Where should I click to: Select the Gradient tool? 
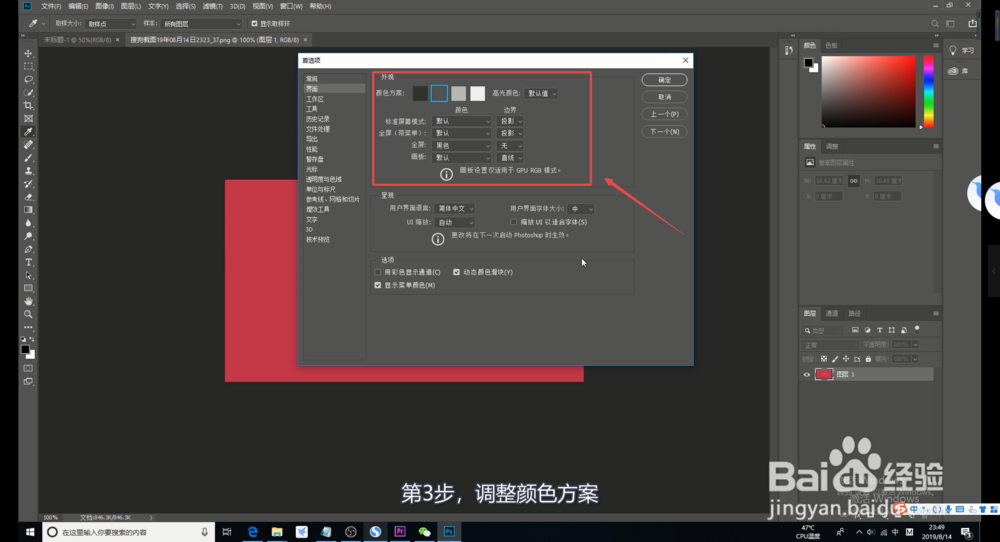tap(28, 210)
